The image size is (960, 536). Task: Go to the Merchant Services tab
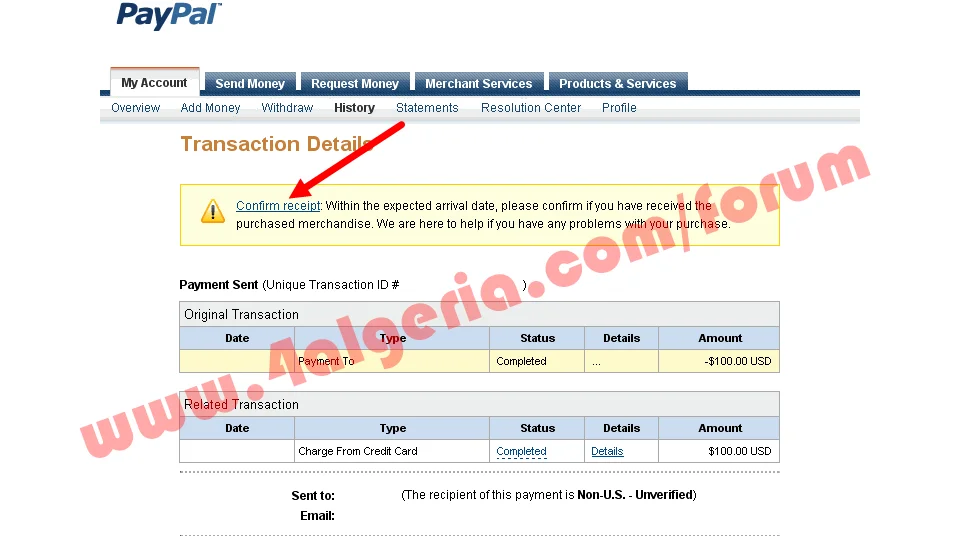478,84
